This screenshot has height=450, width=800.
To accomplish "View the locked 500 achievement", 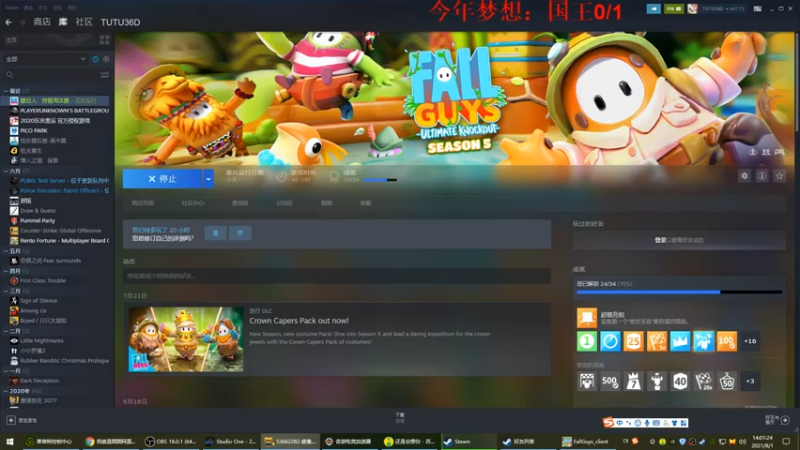I will click(610, 382).
